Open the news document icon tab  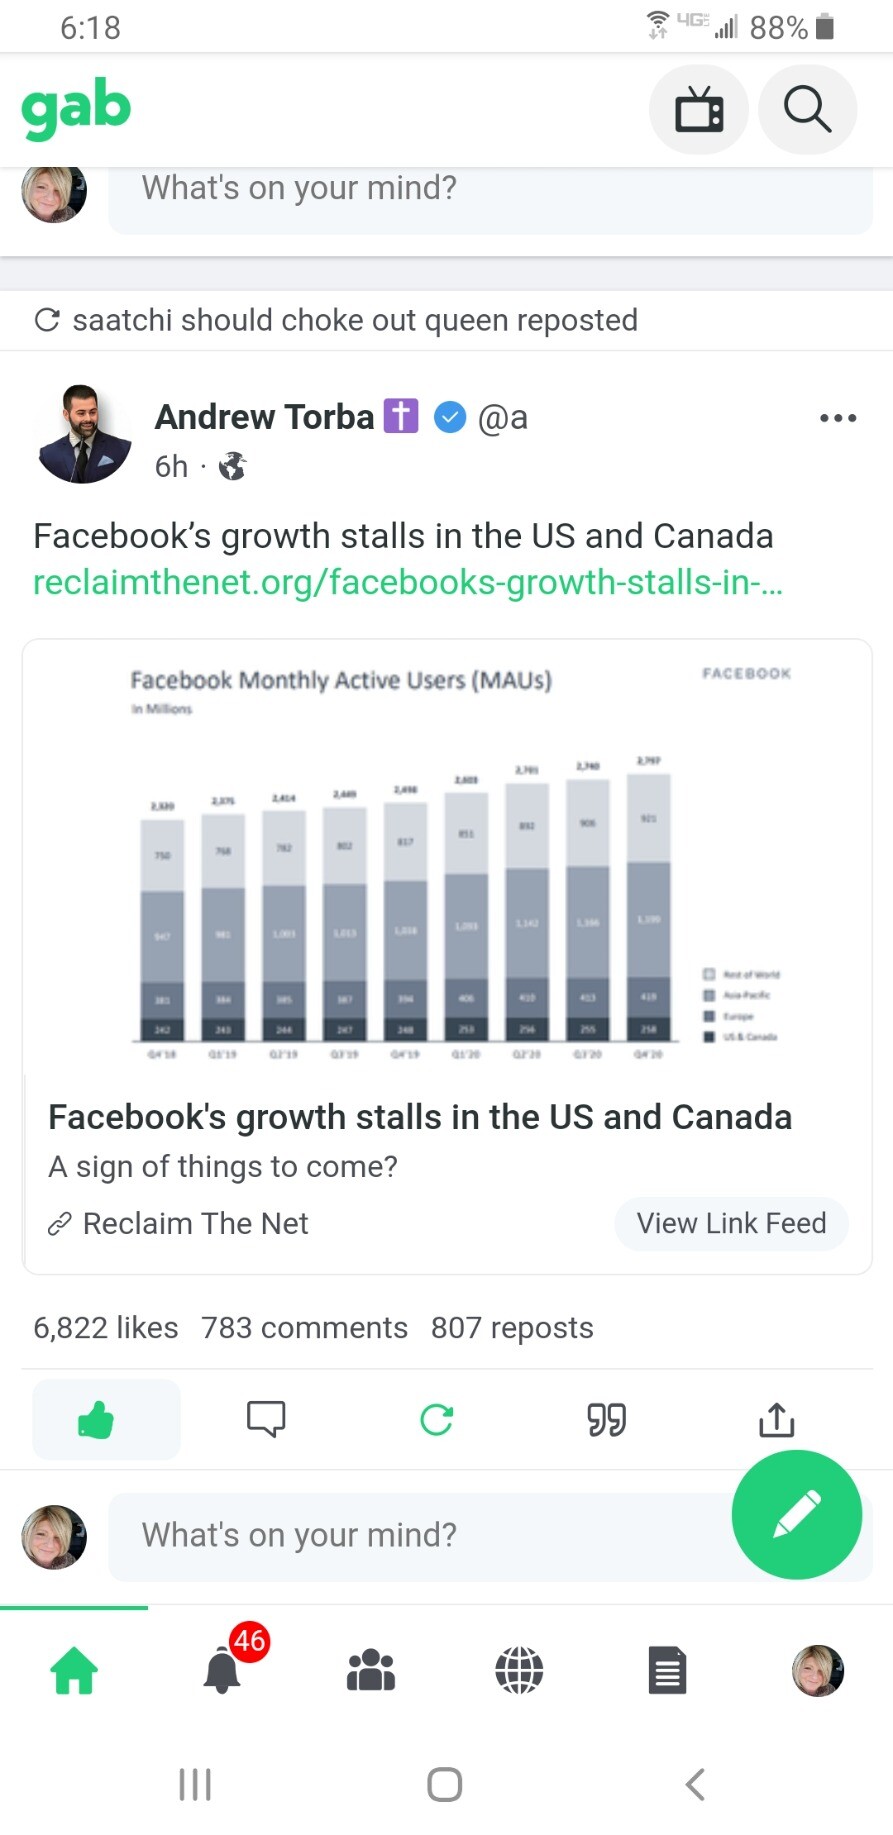click(667, 1671)
